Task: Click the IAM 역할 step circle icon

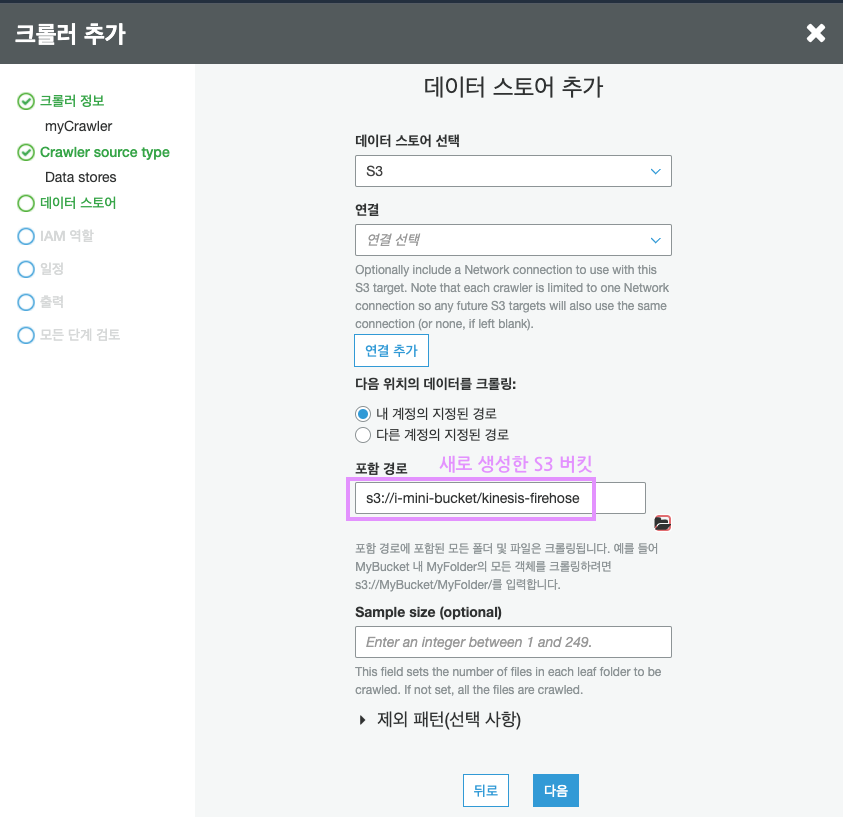Action: pyautogui.click(x=26, y=236)
